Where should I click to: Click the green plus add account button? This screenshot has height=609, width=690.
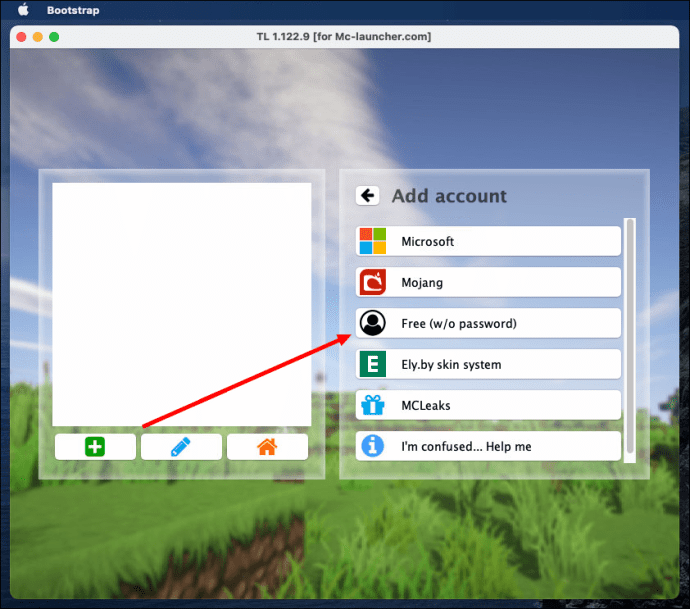pos(95,447)
